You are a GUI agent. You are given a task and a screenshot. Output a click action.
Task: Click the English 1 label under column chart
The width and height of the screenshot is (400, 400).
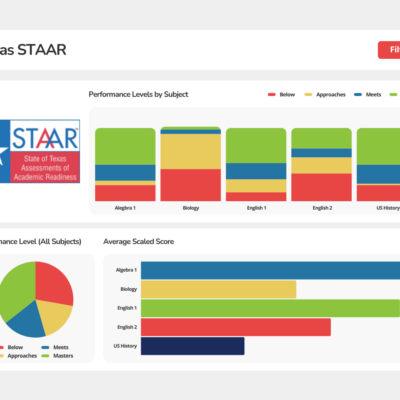pos(256,208)
